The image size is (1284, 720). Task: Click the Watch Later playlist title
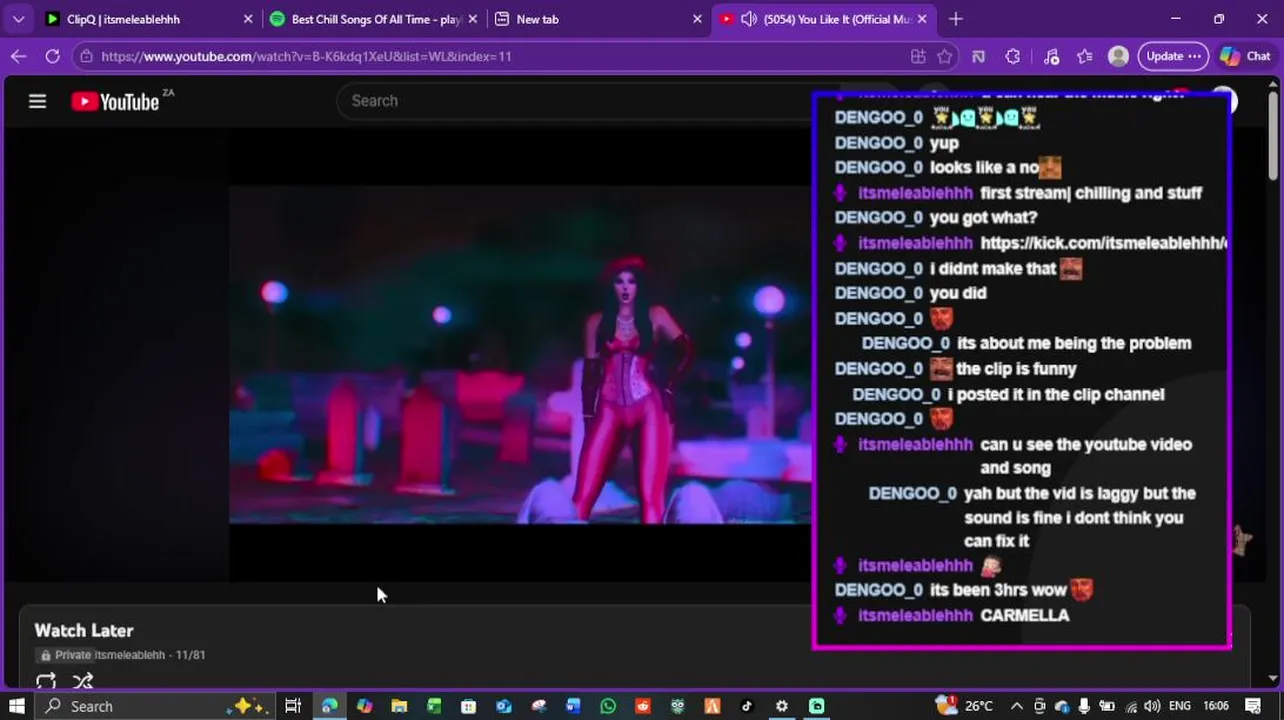tap(84, 631)
